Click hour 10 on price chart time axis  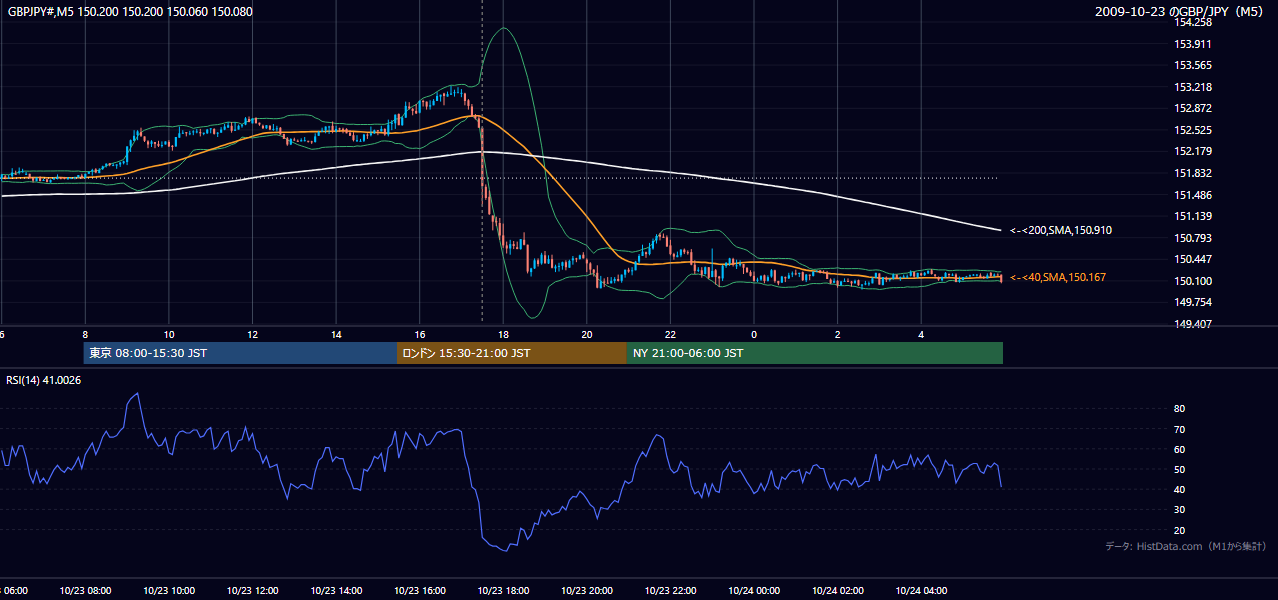pyautogui.click(x=169, y=335)
